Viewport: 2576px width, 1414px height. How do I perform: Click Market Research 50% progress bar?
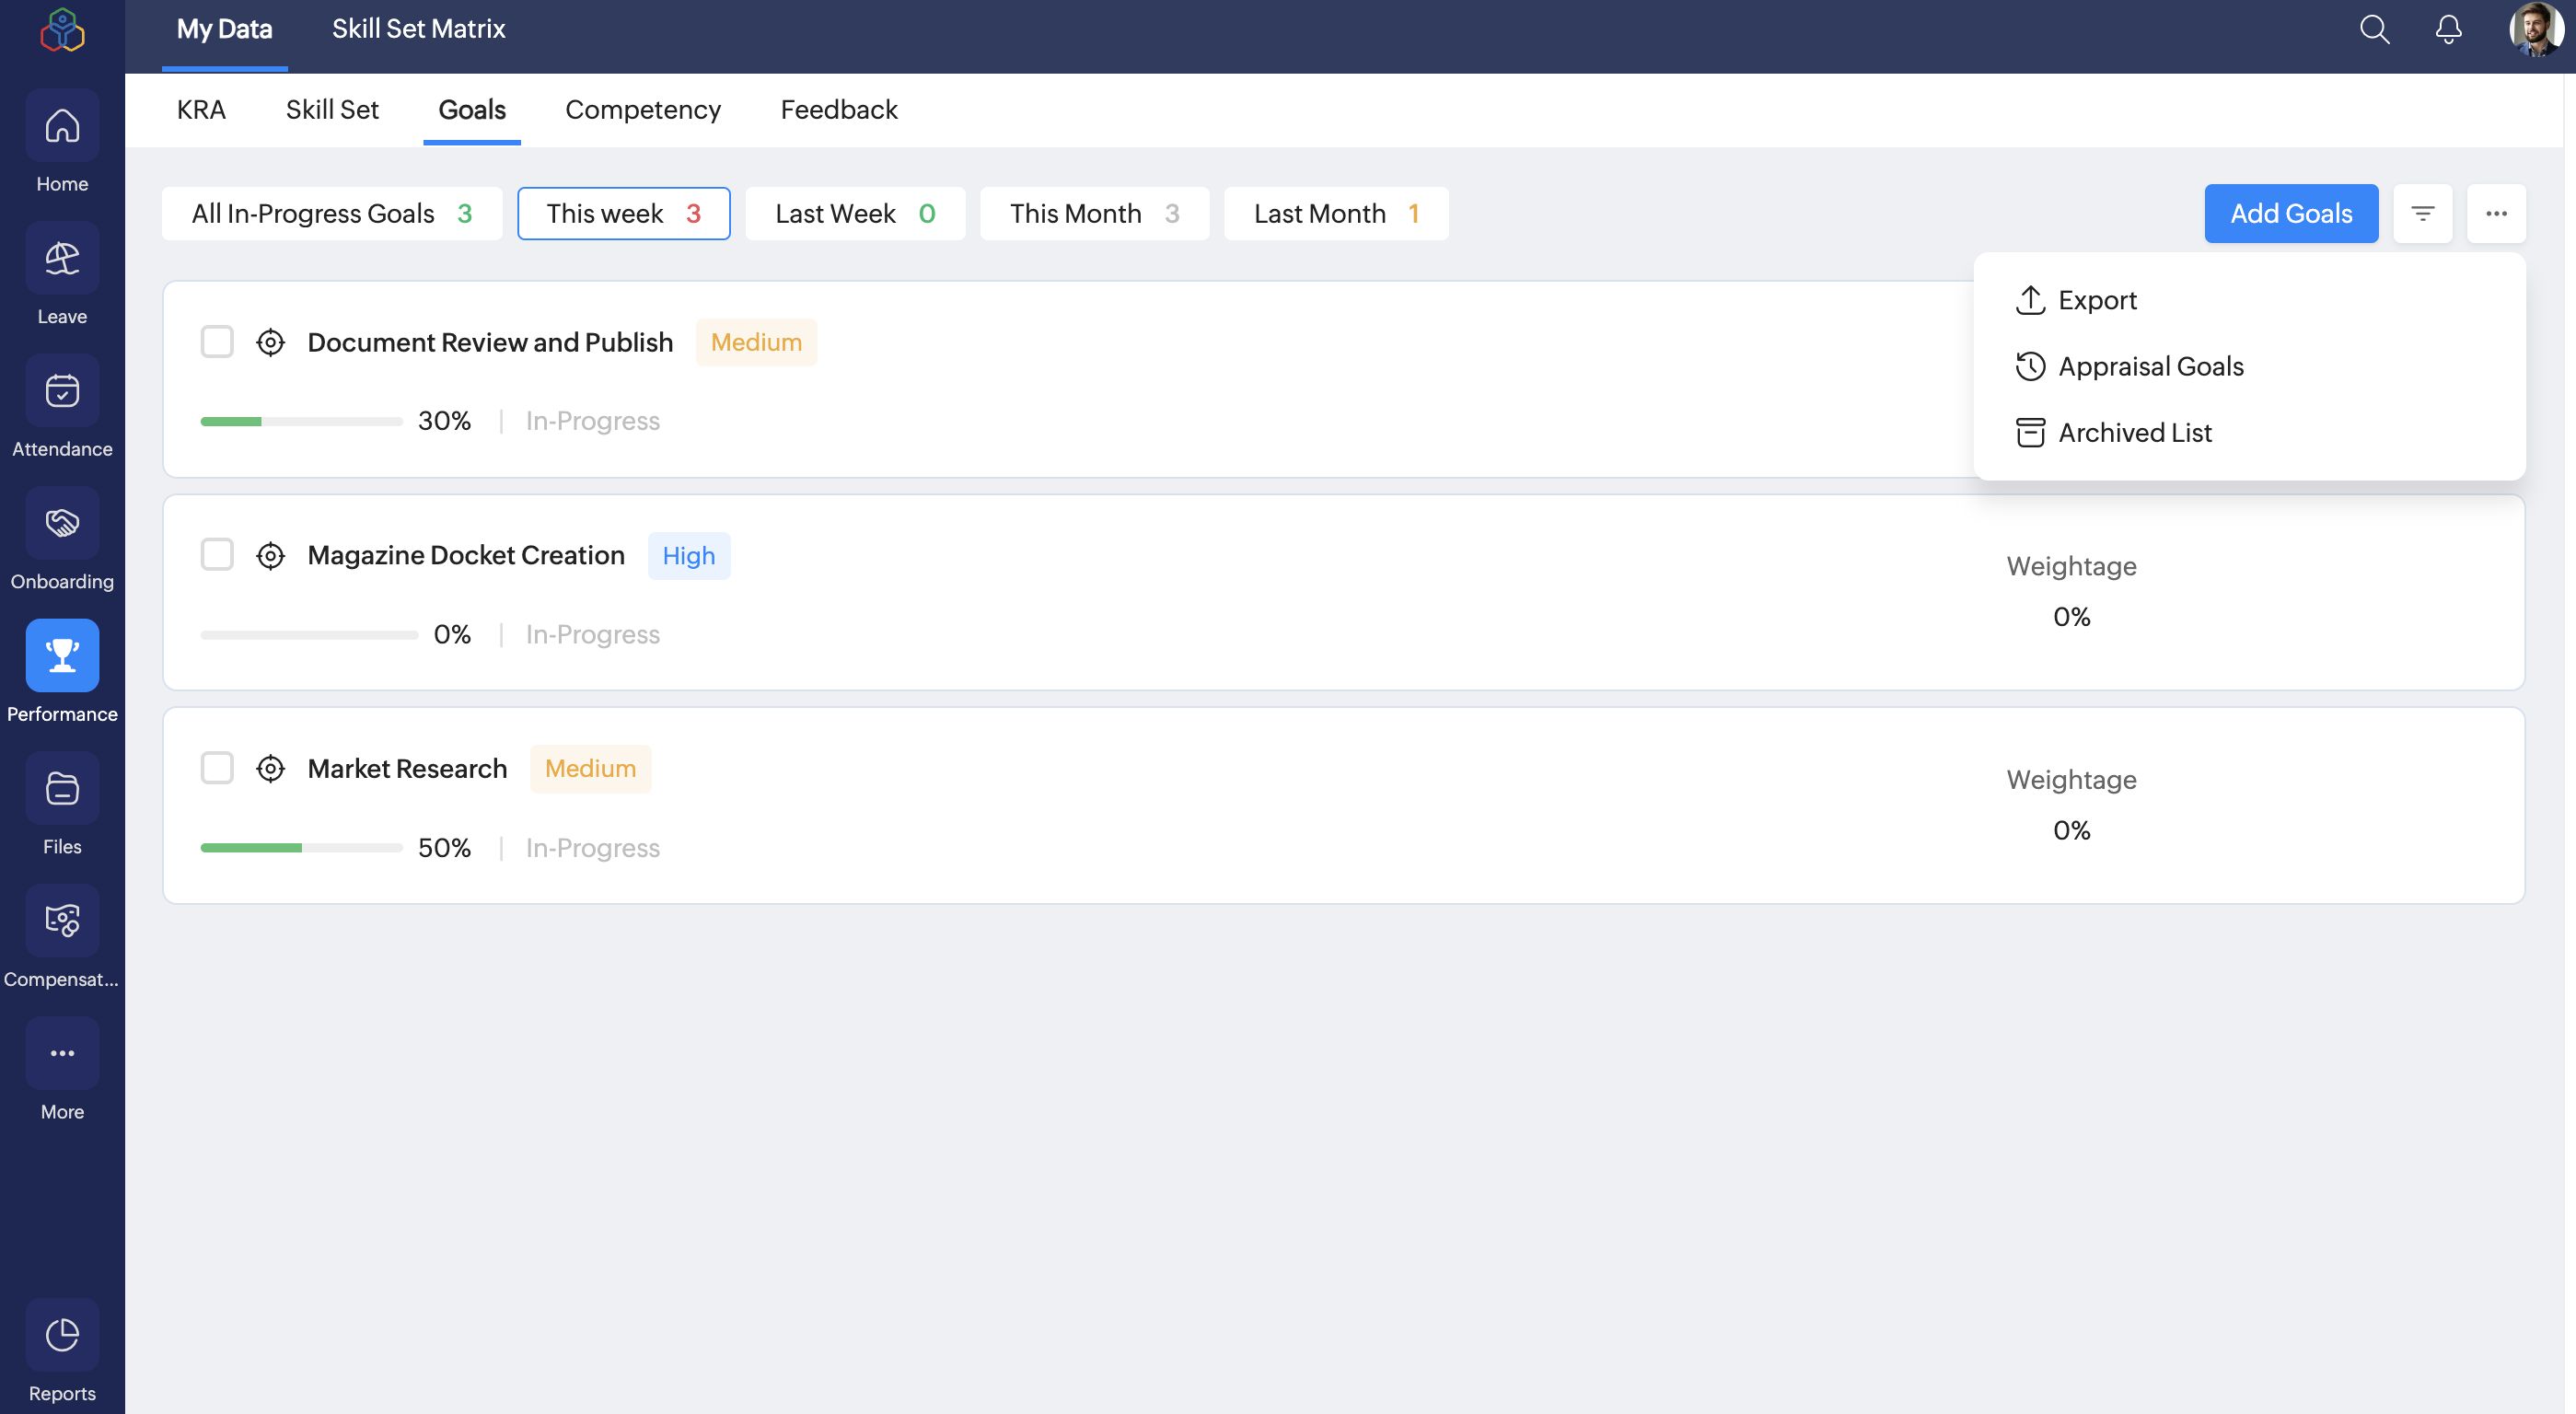(301, 848)
